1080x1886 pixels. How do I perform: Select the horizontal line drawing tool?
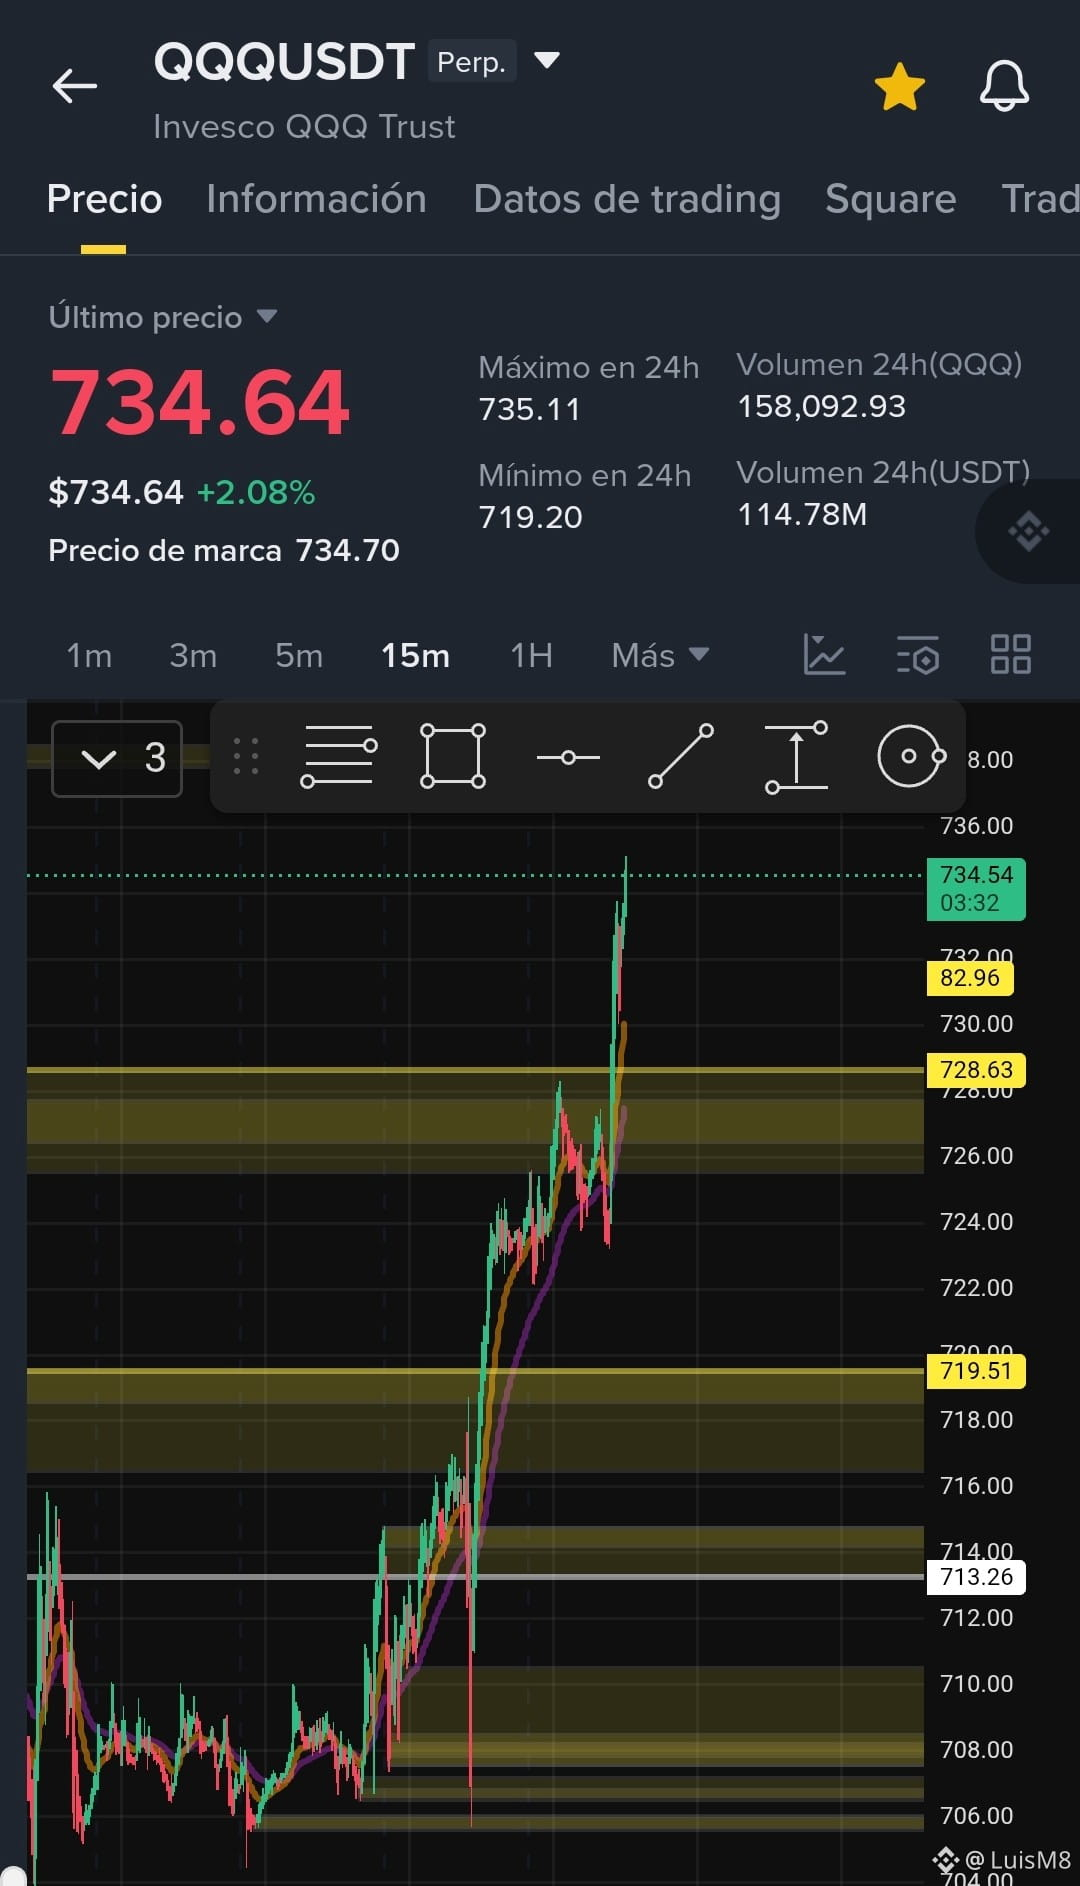(x=568, y=758)
